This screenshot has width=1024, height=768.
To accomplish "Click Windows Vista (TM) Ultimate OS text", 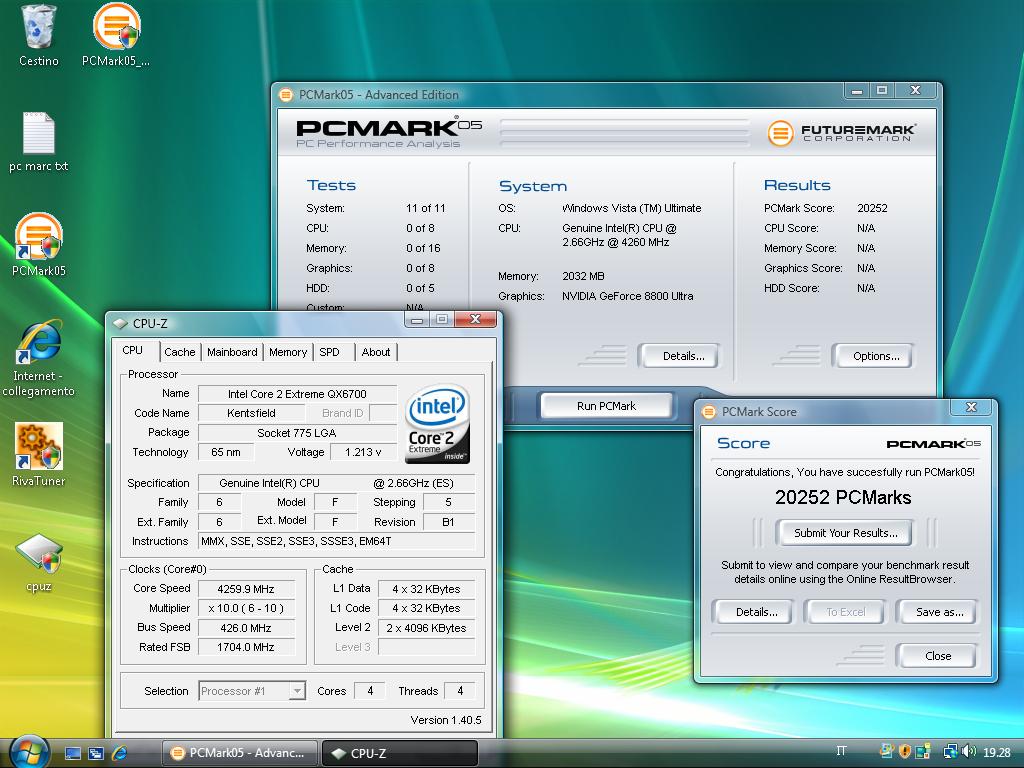I will pos(632,208).
